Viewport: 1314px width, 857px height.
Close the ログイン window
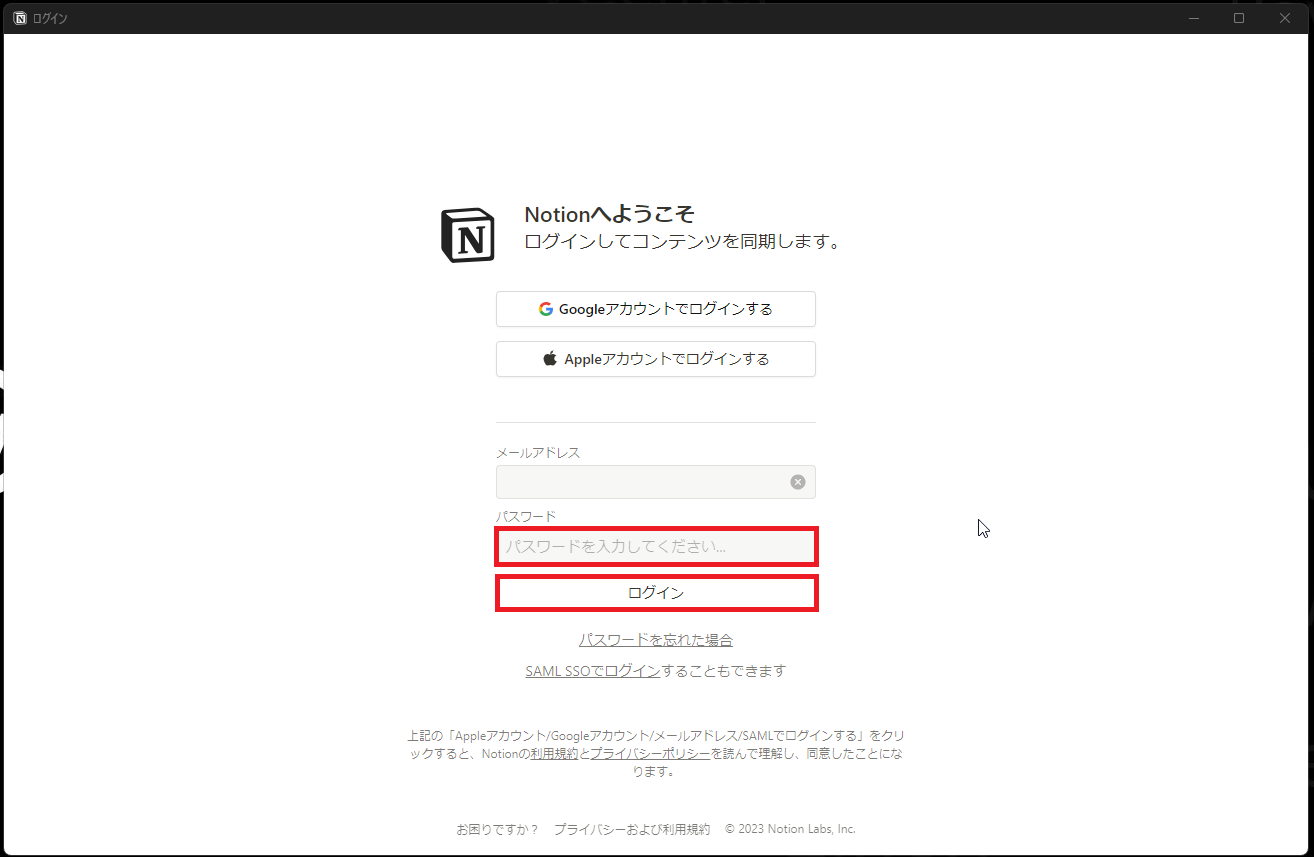[1285, 18]
